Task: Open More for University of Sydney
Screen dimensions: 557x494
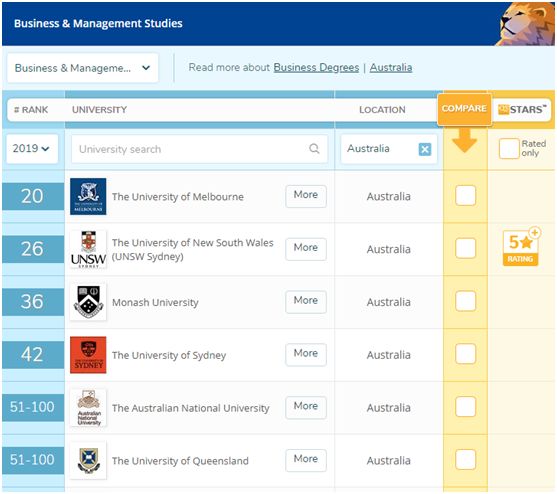Action: (306, 354)
